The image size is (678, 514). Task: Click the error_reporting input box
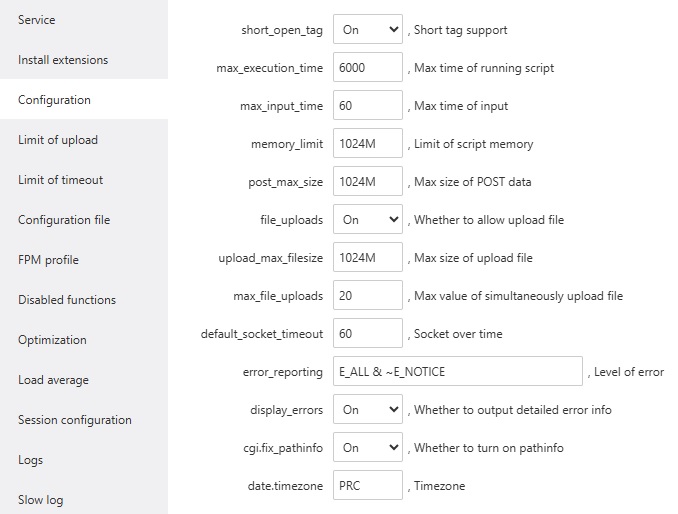457,372
